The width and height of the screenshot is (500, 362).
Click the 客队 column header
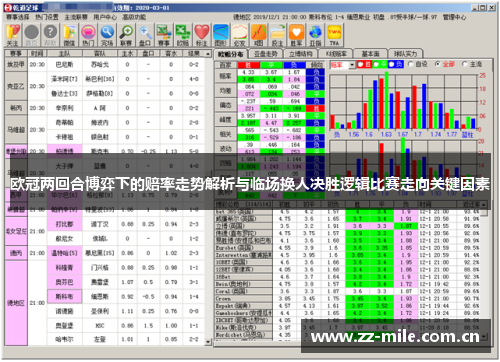tap(100, 54)
